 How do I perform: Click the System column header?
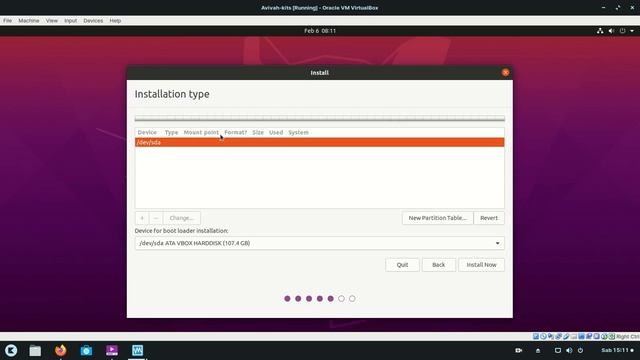coord(298,132)
